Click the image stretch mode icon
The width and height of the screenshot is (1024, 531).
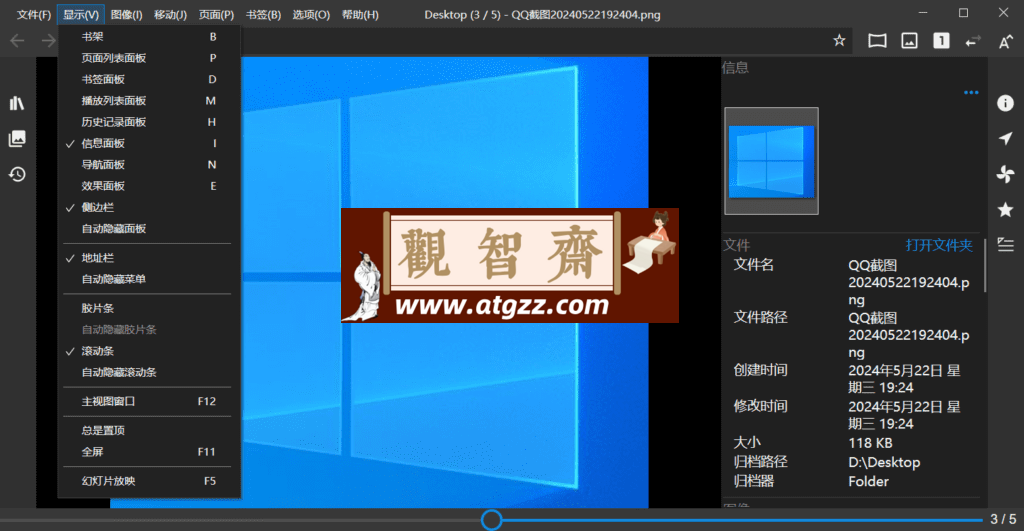tap(909, 41)
